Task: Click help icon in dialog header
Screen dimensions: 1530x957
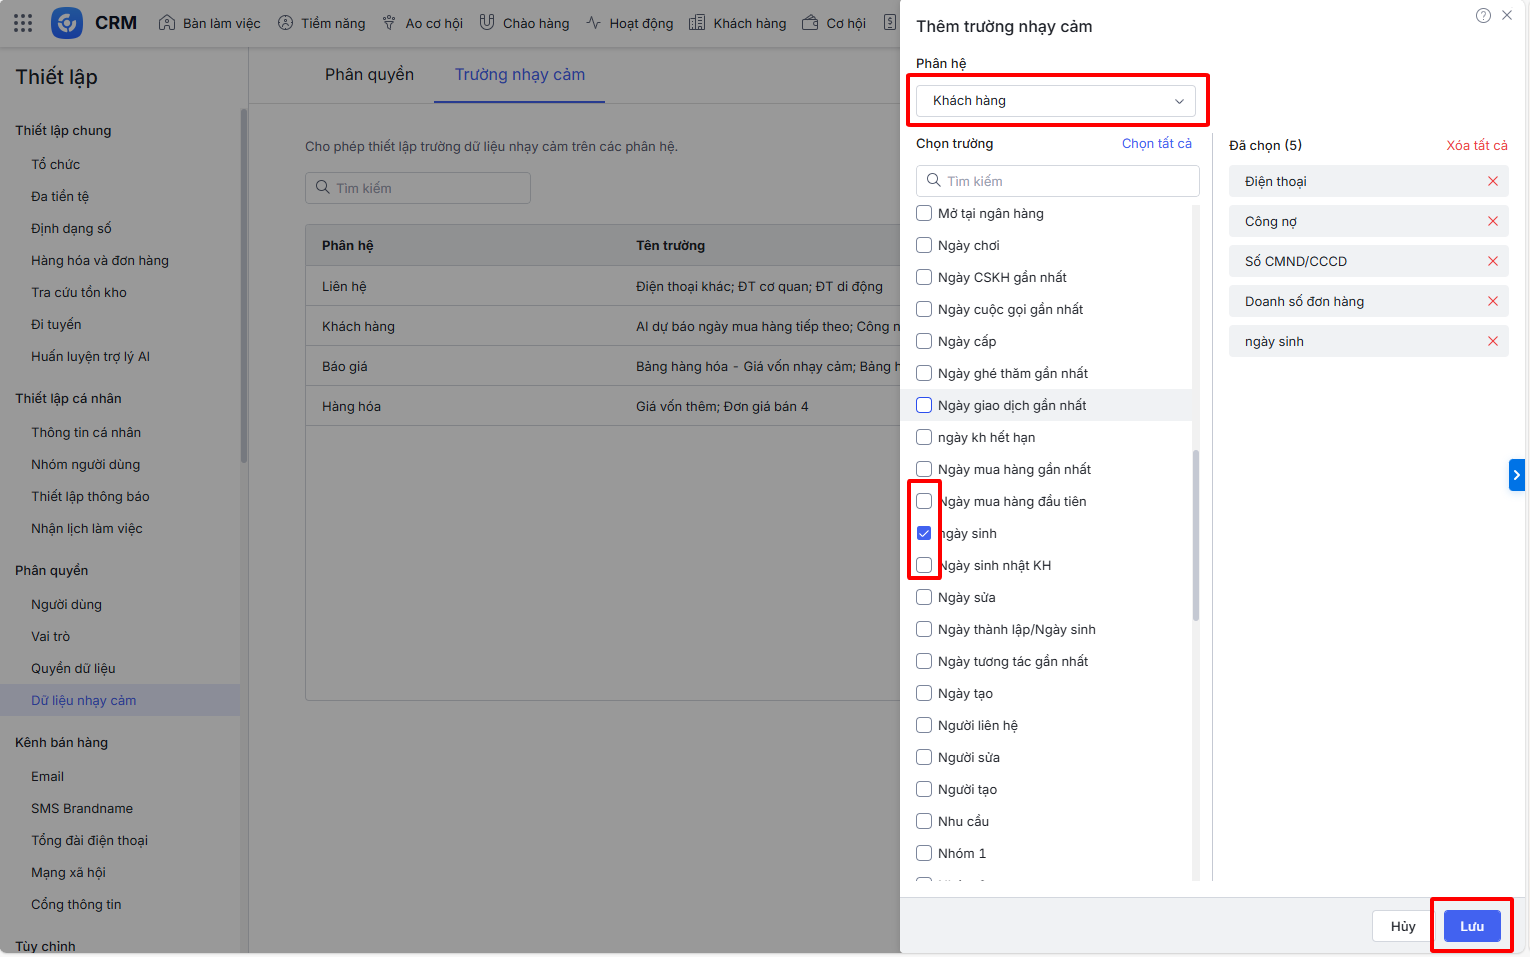Action: pos(1483,15)
